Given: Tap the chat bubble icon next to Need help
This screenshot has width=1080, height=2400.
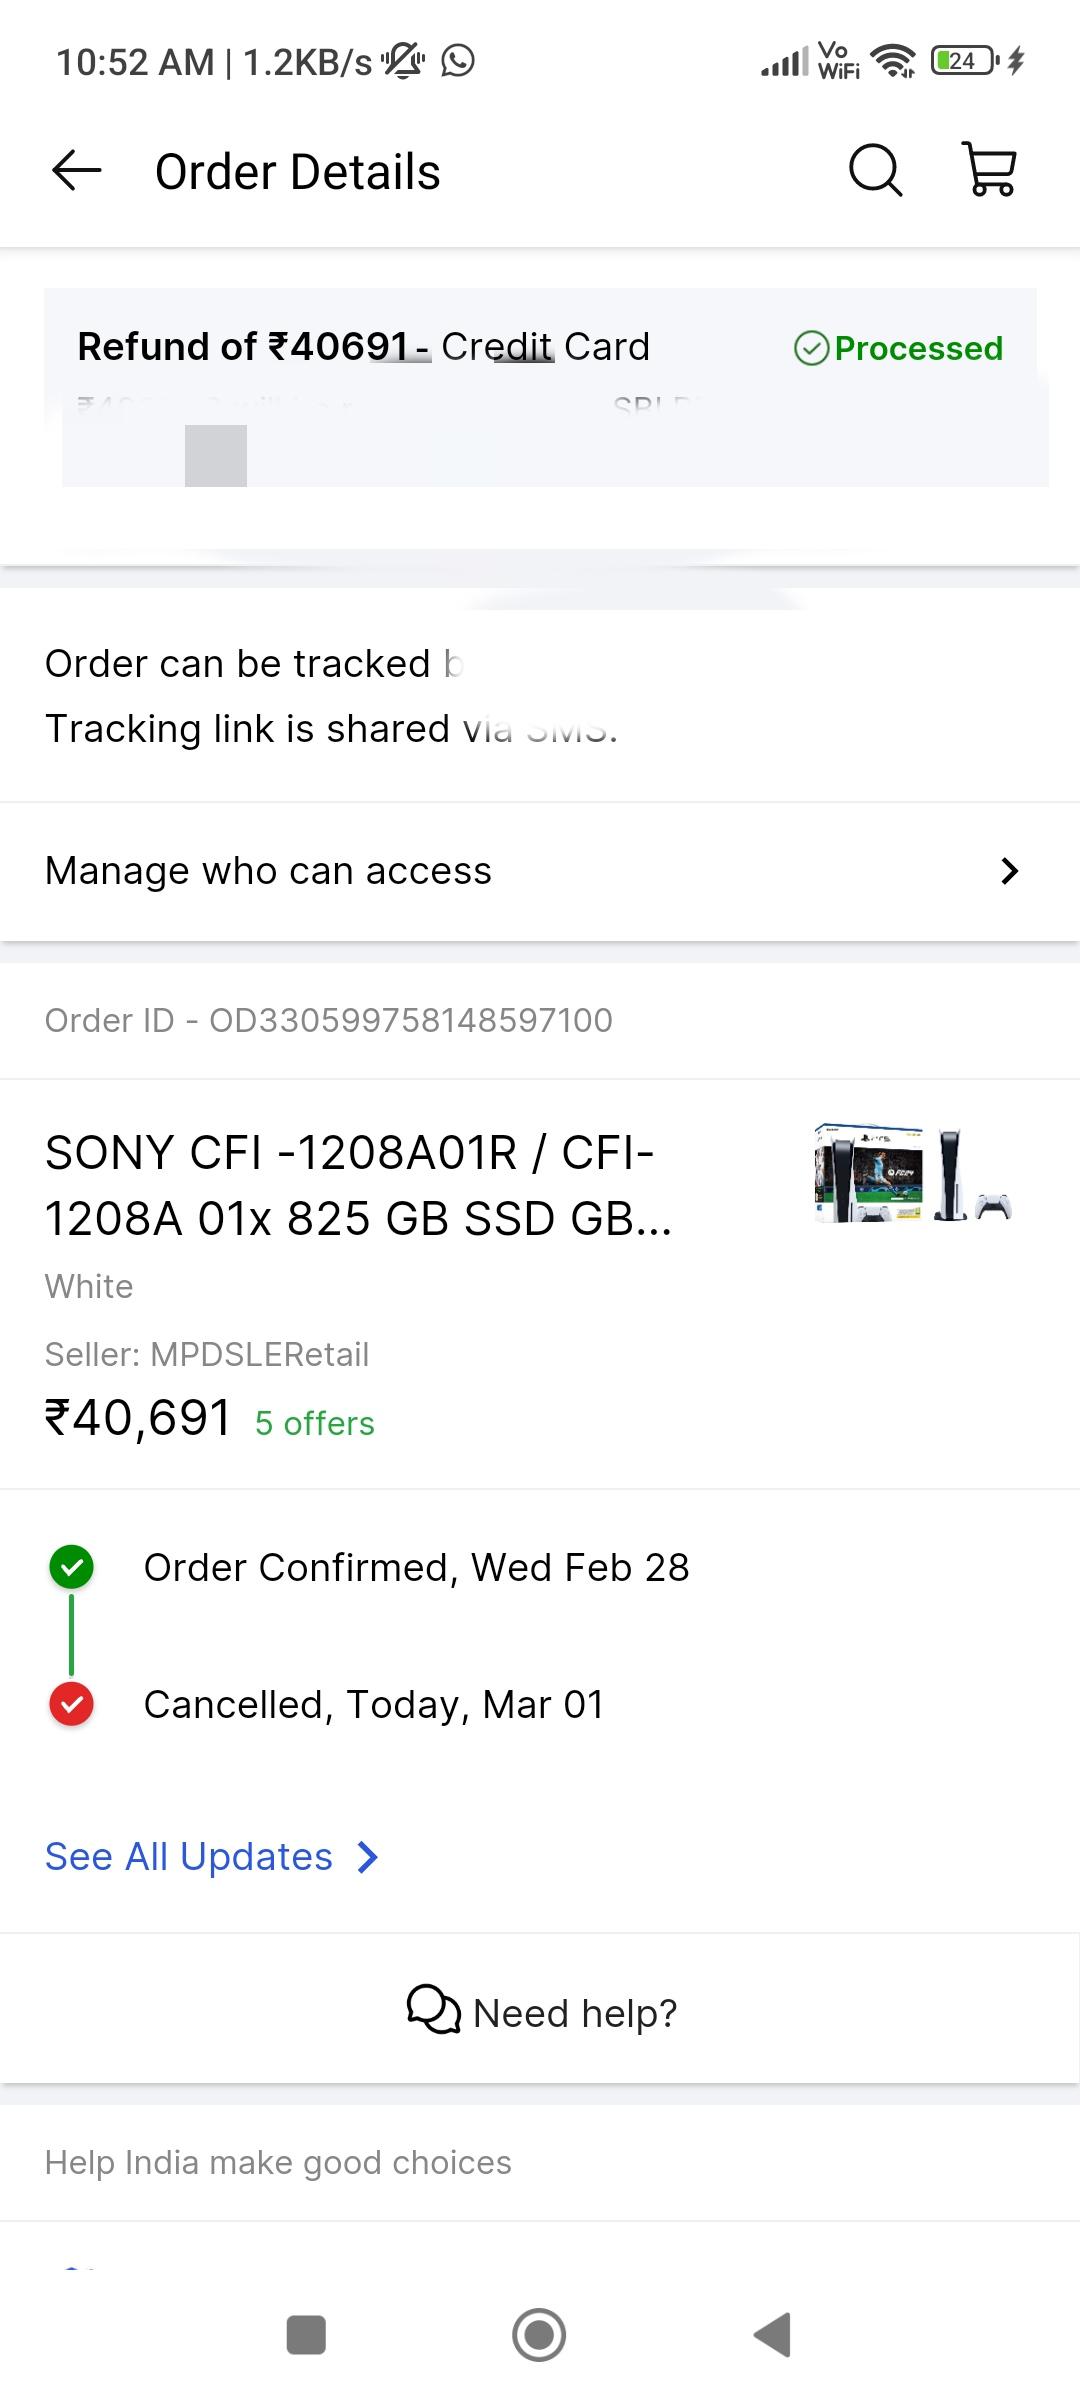Looking at the screenshot, I should tap(431, 2011).
